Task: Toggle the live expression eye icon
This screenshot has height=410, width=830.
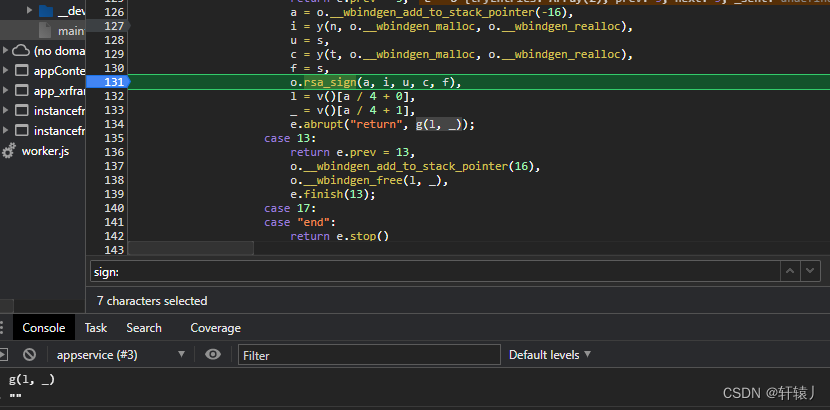Action: pos(213,354)
